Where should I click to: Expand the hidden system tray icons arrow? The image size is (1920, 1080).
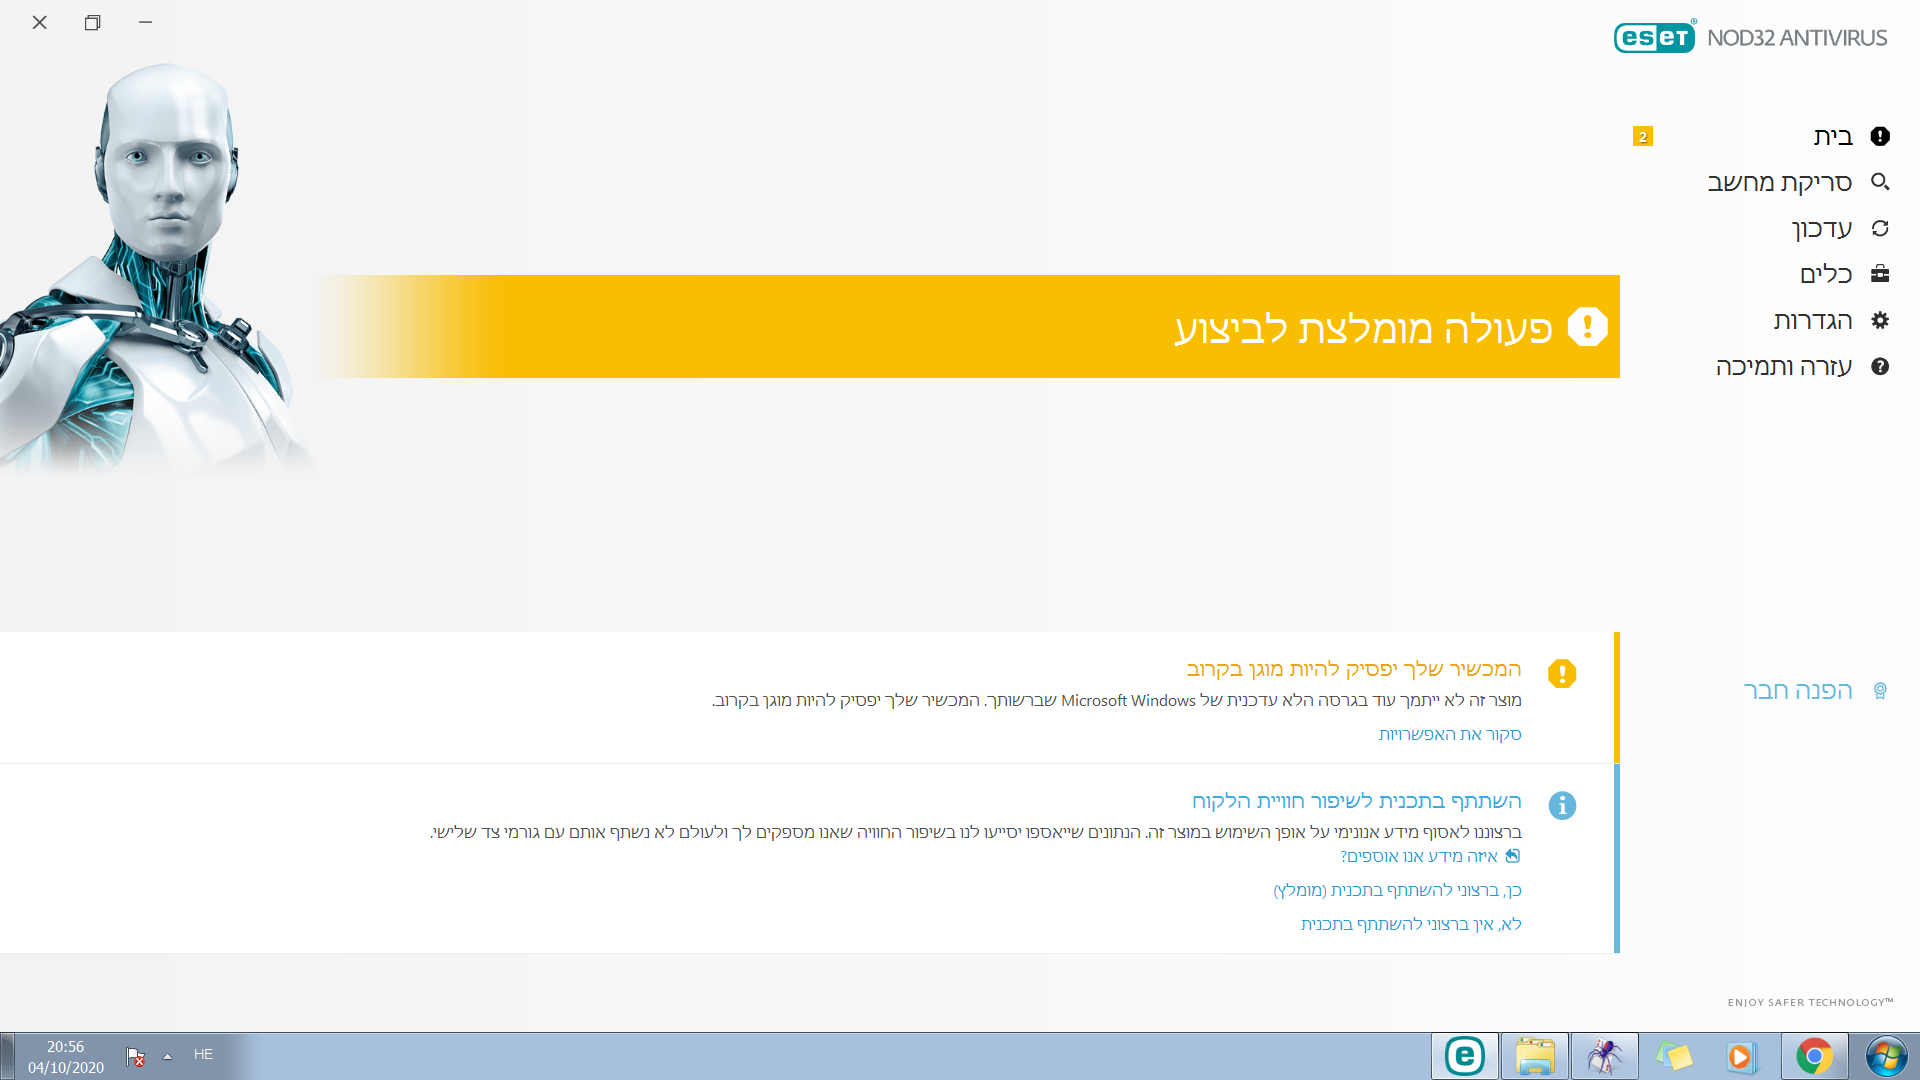click(167, 1056)
